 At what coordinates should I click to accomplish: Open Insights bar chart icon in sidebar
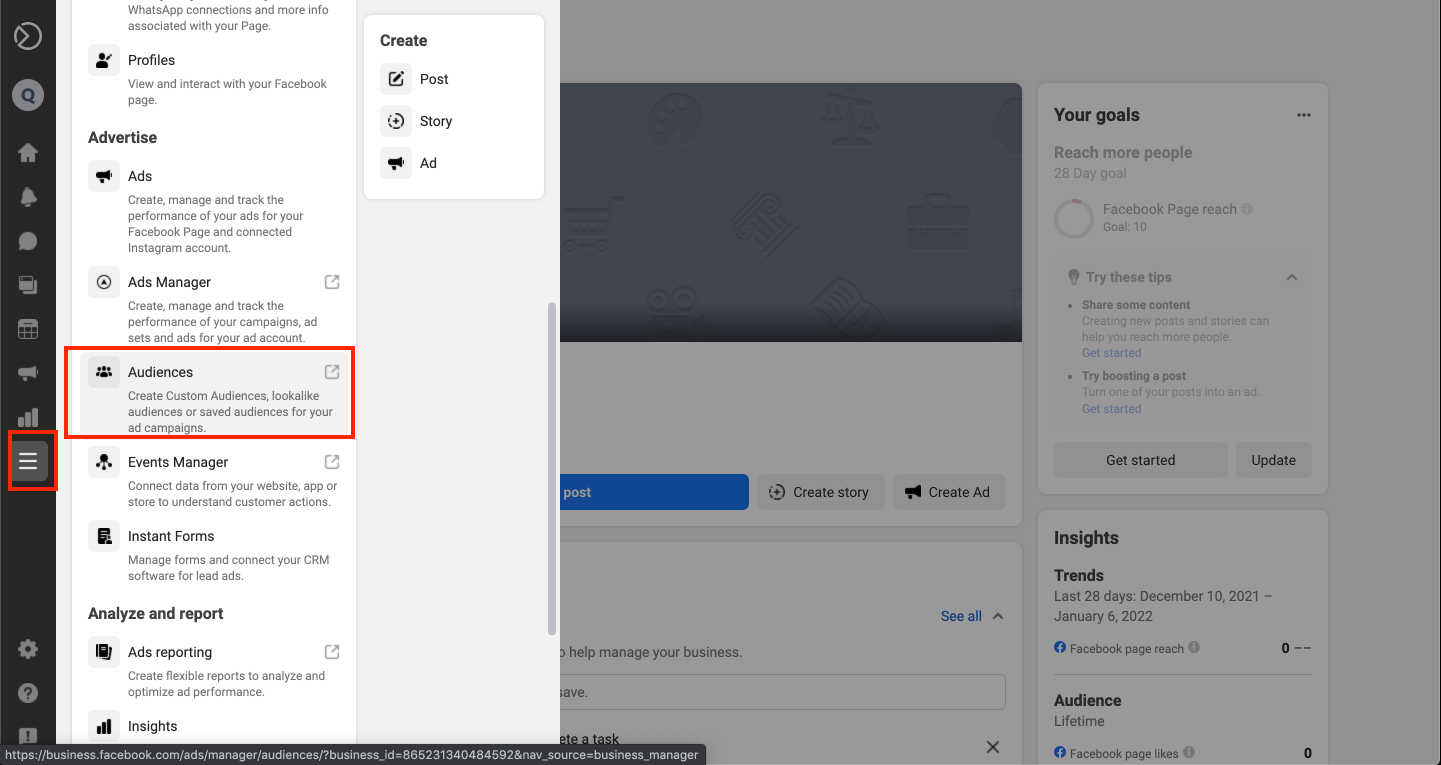coord(28,417)
